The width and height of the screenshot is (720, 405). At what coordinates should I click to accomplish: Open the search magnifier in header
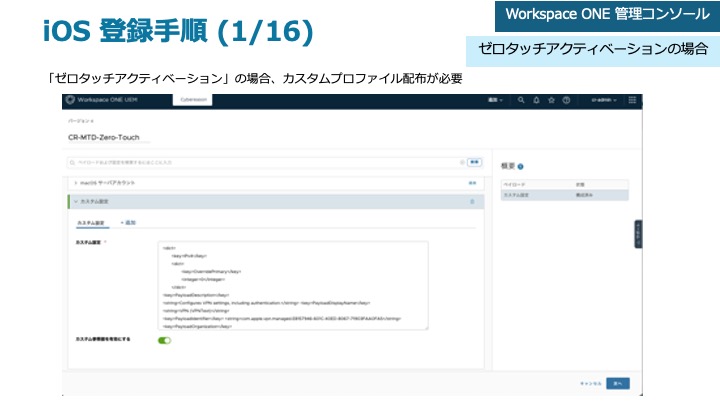[521, 100]
